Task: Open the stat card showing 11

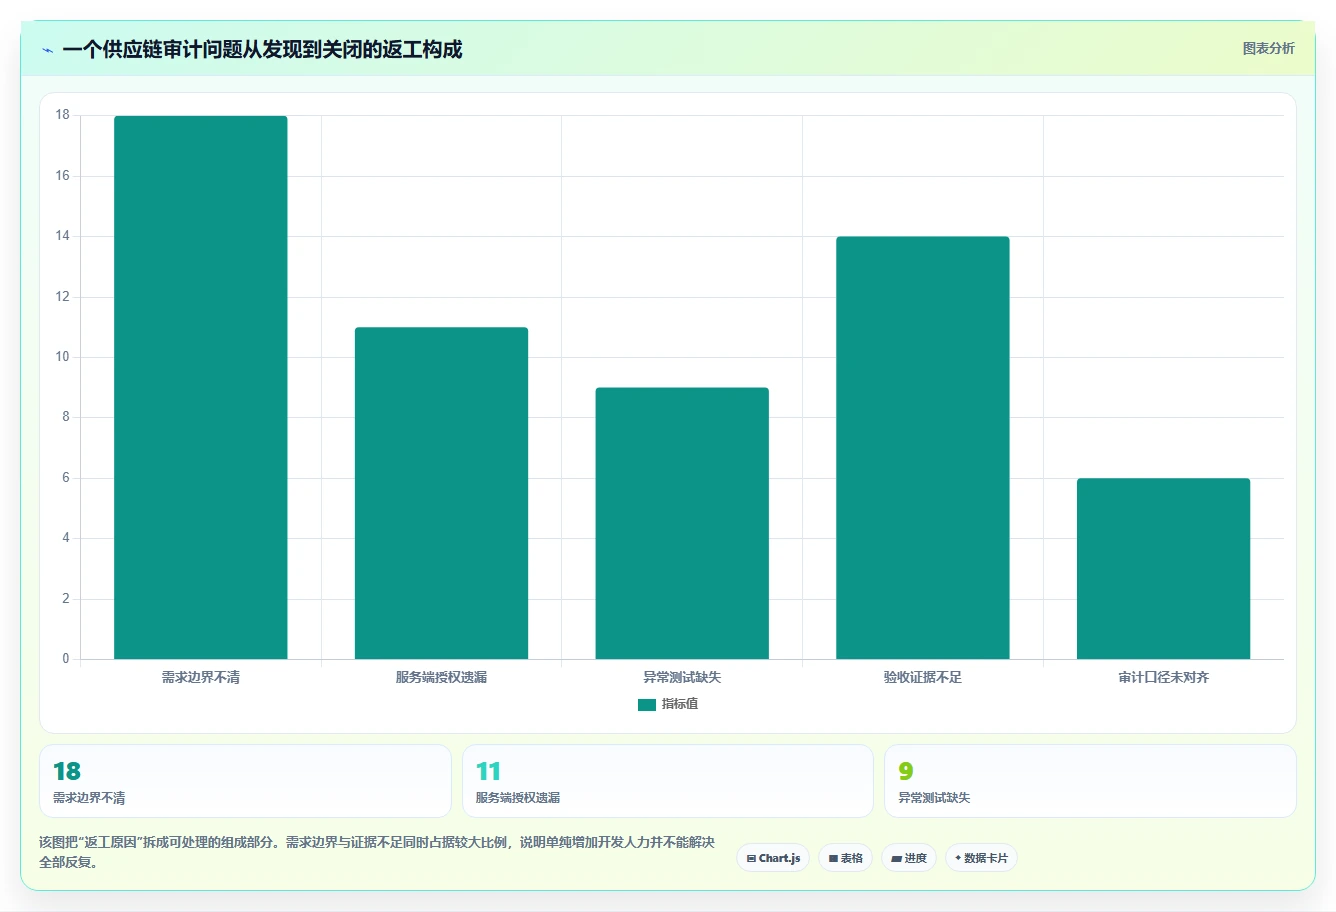Action: tap(668, 781)
